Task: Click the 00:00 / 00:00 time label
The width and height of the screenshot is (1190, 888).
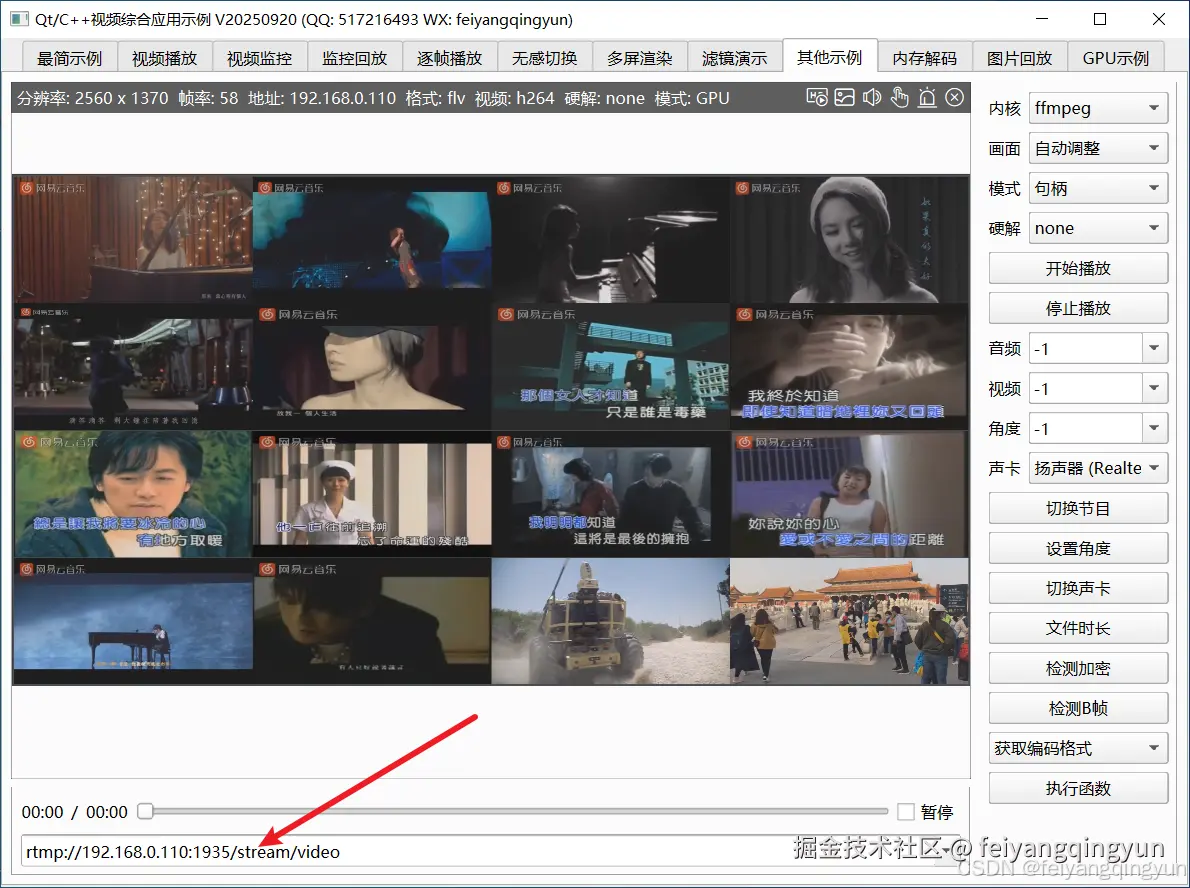Action: [x=74, y=812]
